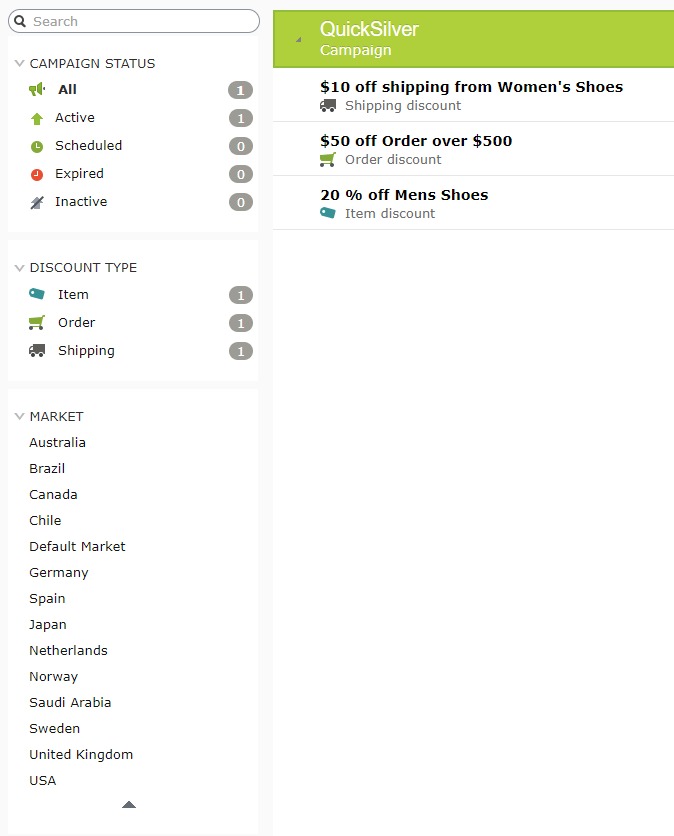The width and height of the screenshot is (674, 836).
Task: Open 20 % off Mens Shoes discount
Action: [404, 195]
